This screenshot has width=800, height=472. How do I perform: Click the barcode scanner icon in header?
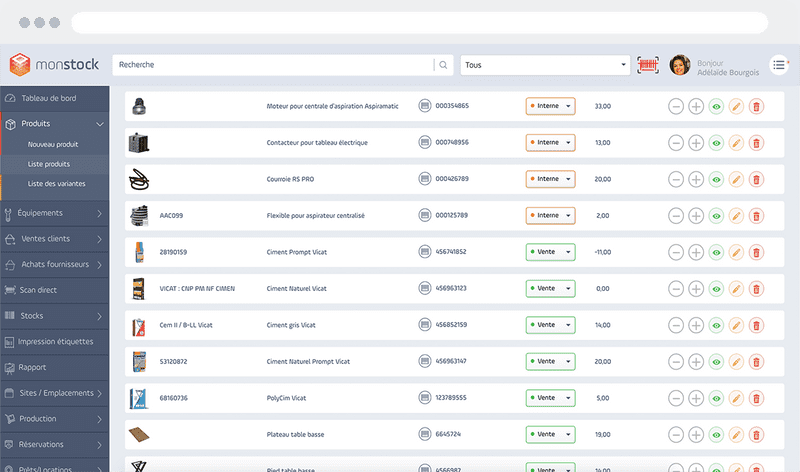tap(647, 65)
